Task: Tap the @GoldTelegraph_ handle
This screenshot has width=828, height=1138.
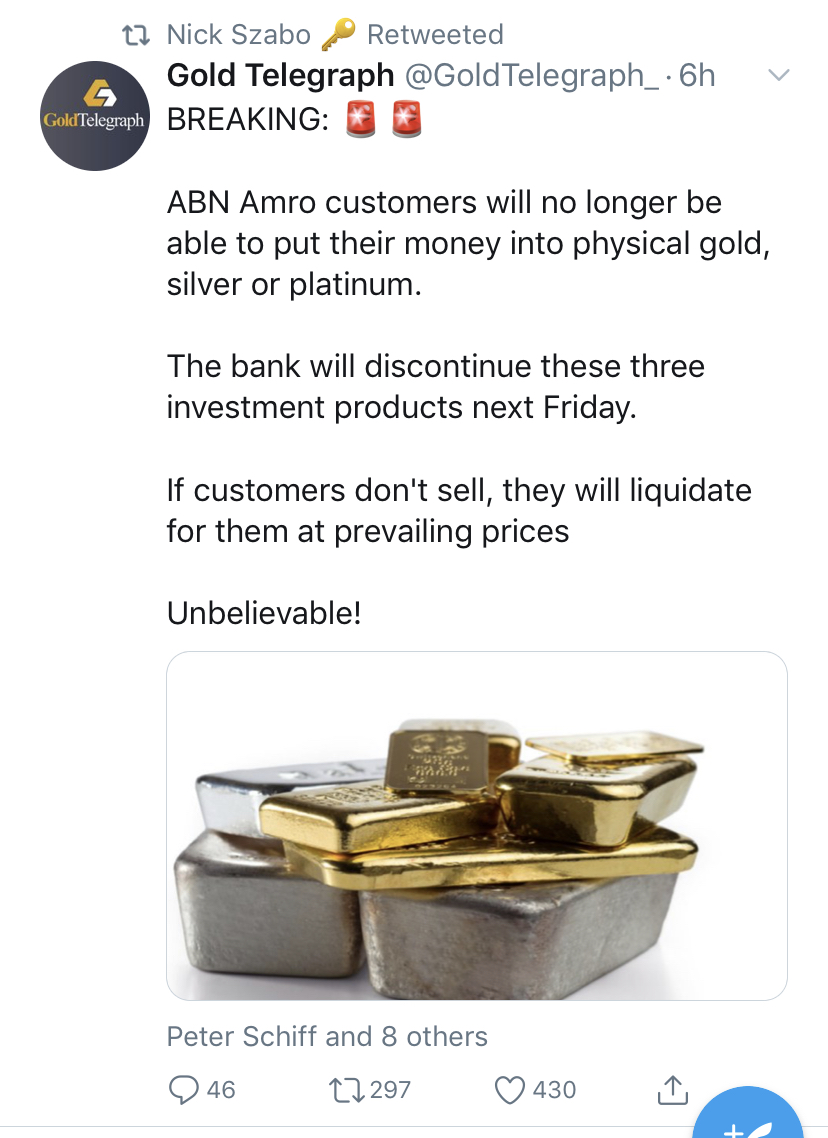Action: [530, 76]
